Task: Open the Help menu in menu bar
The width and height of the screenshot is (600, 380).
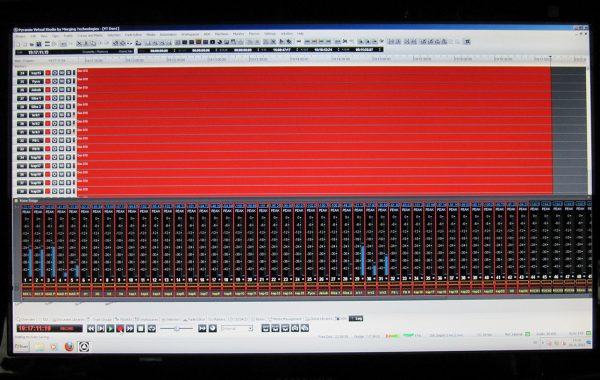Action: (300, 34)
